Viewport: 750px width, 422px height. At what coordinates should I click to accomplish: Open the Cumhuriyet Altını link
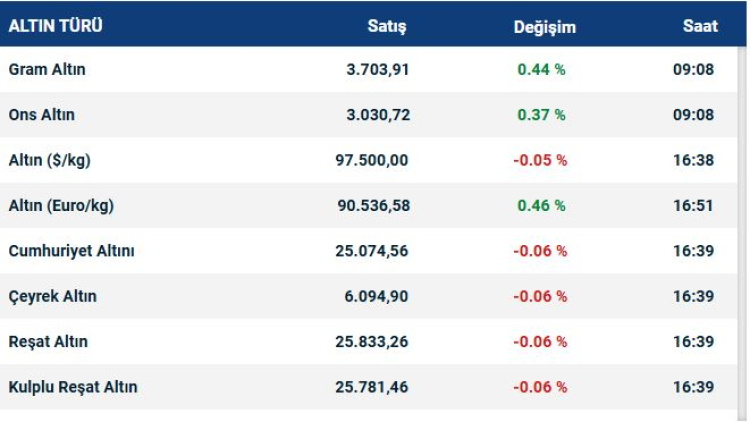click(x=71, y=251)
